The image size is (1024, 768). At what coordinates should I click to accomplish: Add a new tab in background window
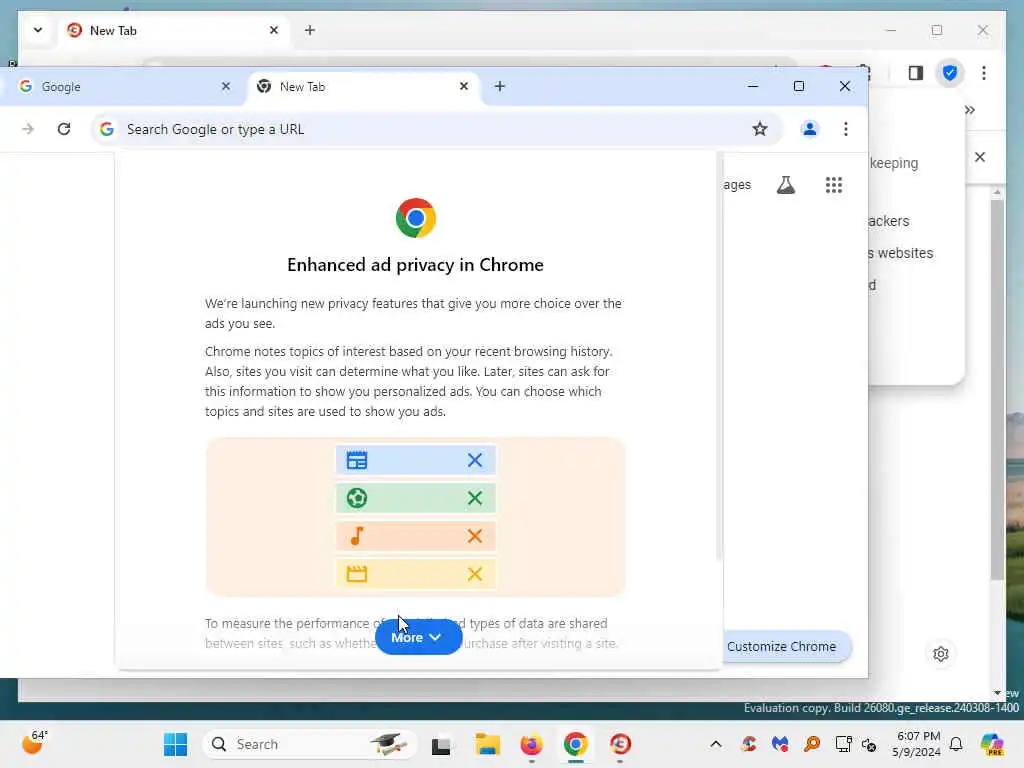pyautogui.click(x=310, y=30)
